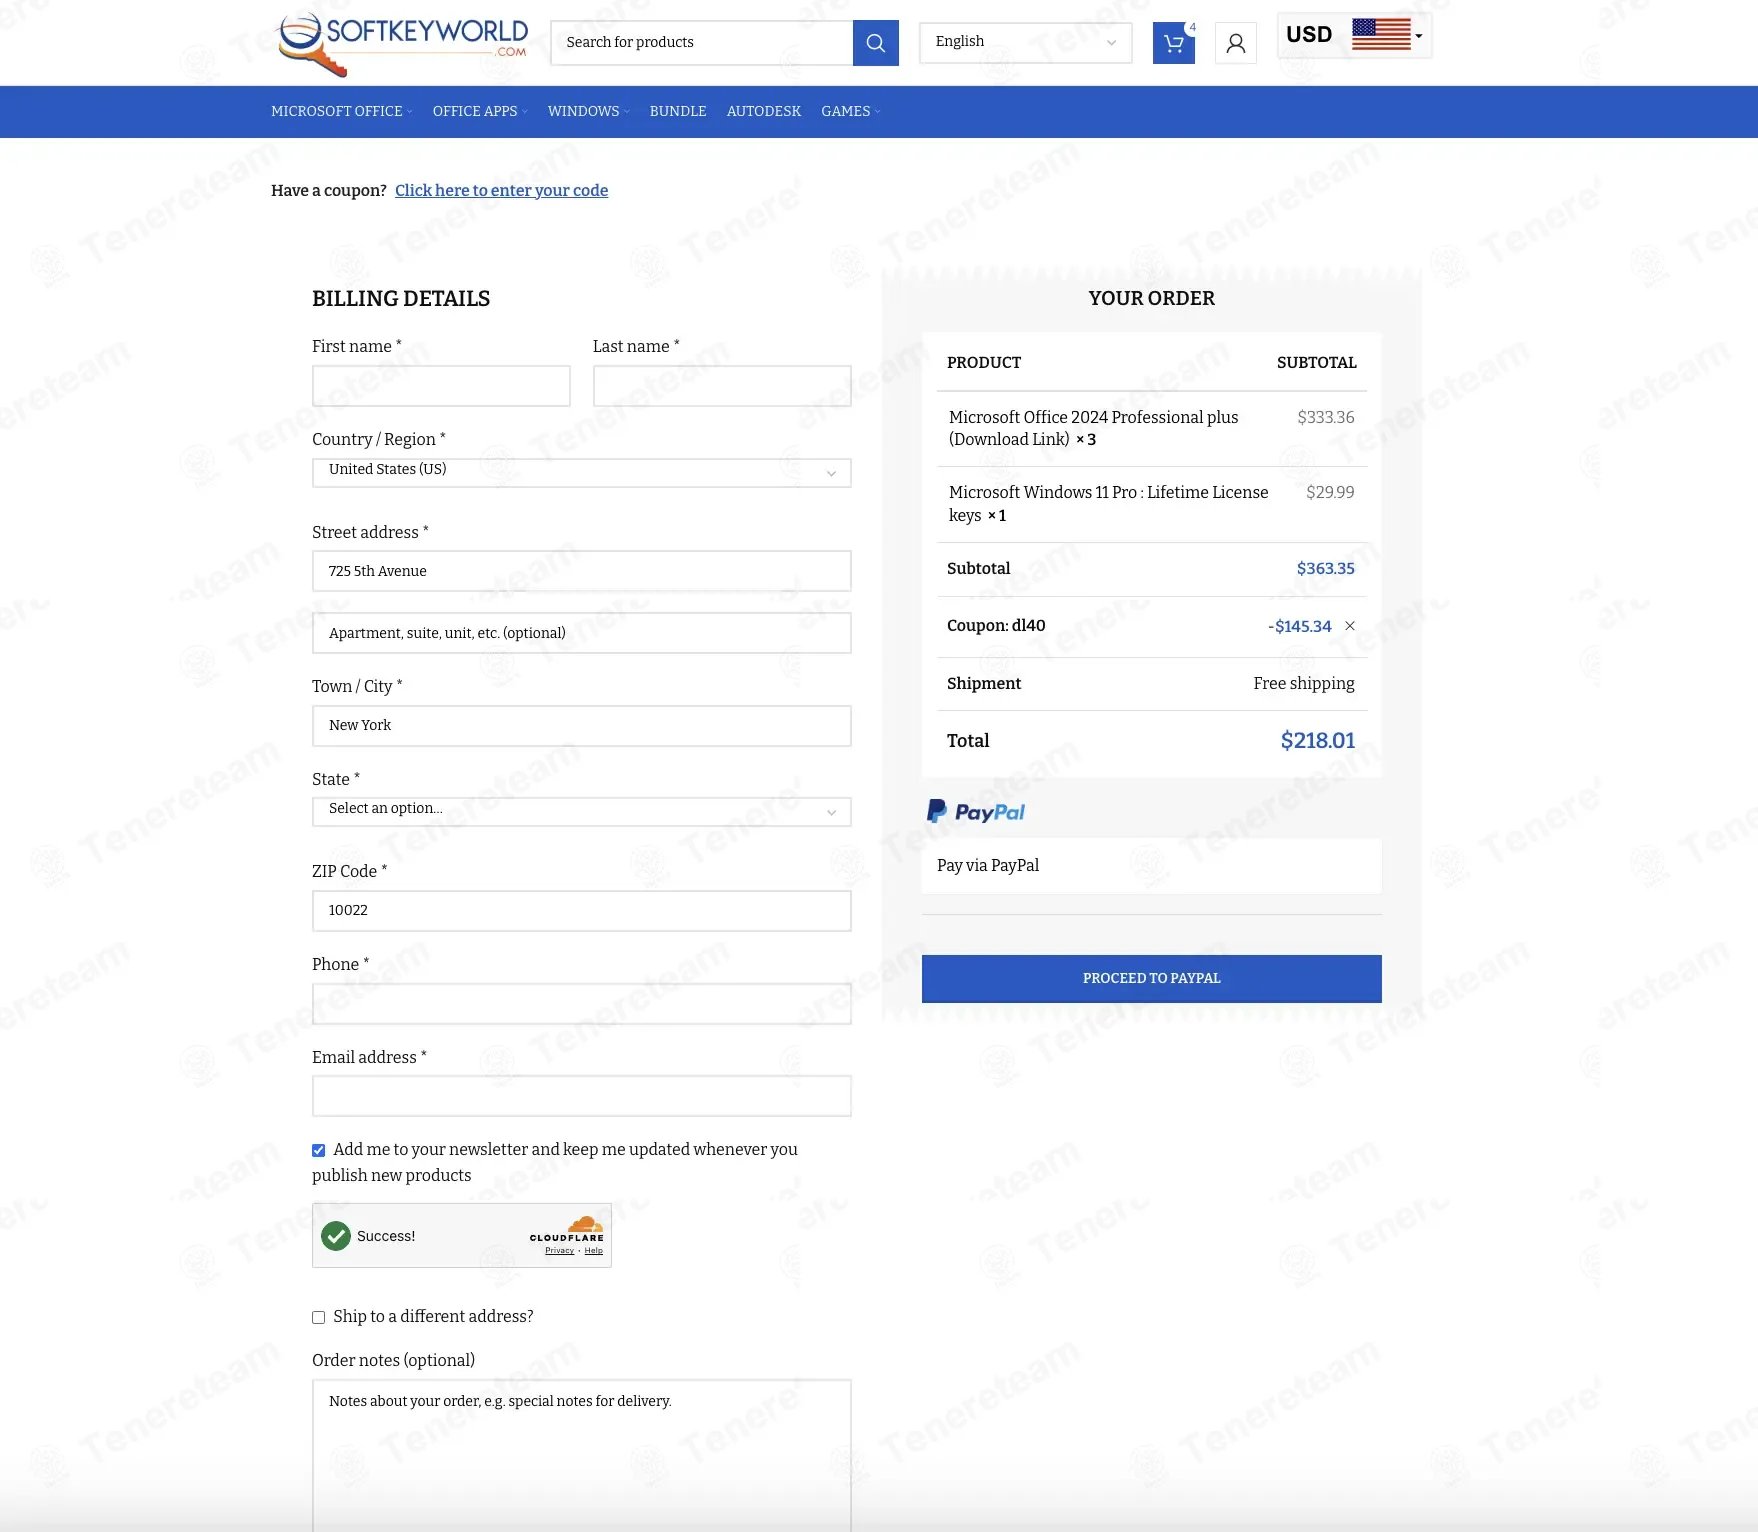Check Ship to a different address
Screen dimensions: 1758x1532
[319, 1317]
